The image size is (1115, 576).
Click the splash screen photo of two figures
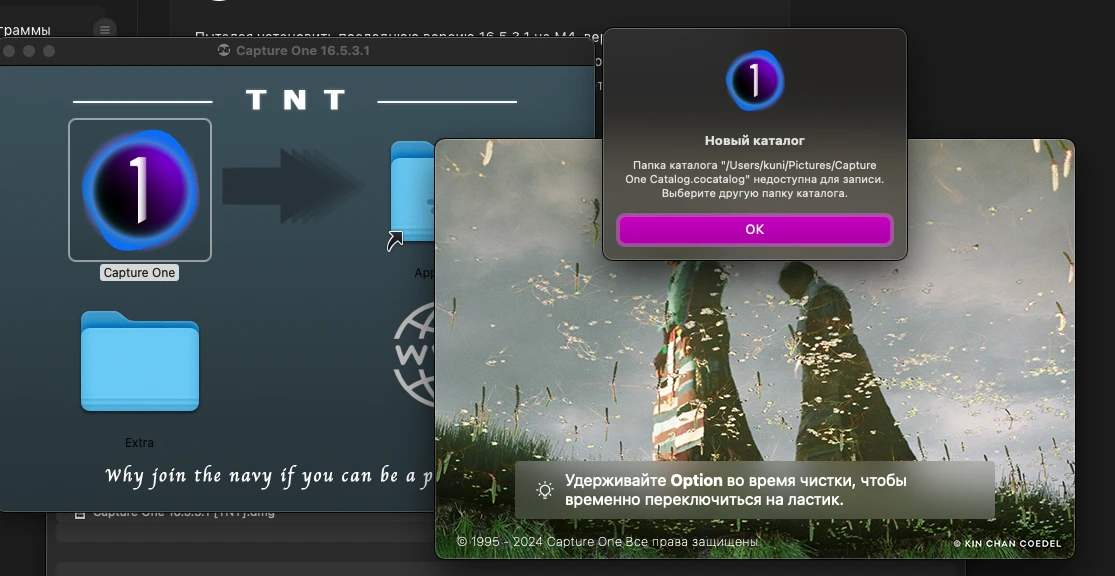(754, 348)
